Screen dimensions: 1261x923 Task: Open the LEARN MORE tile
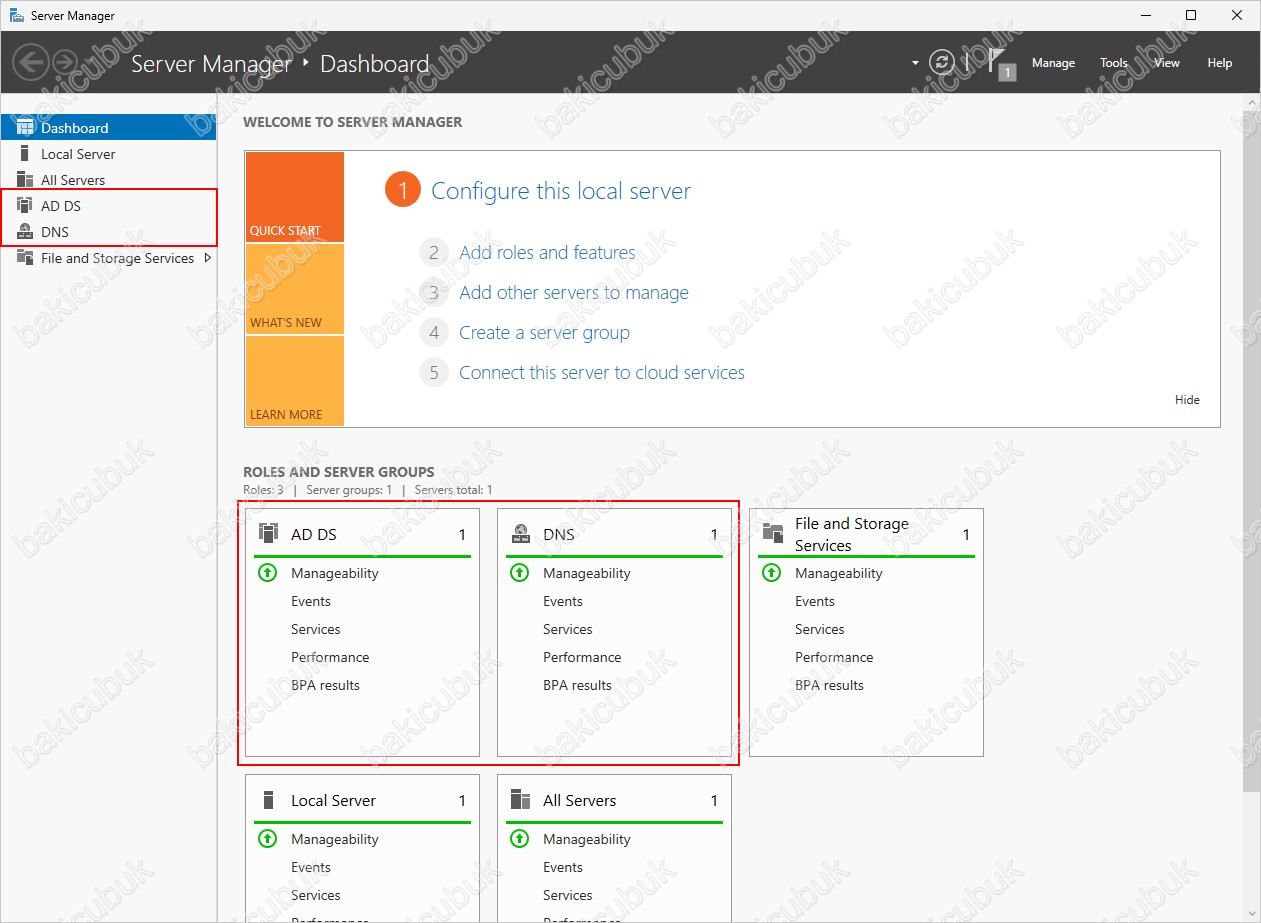click(294, 381)
